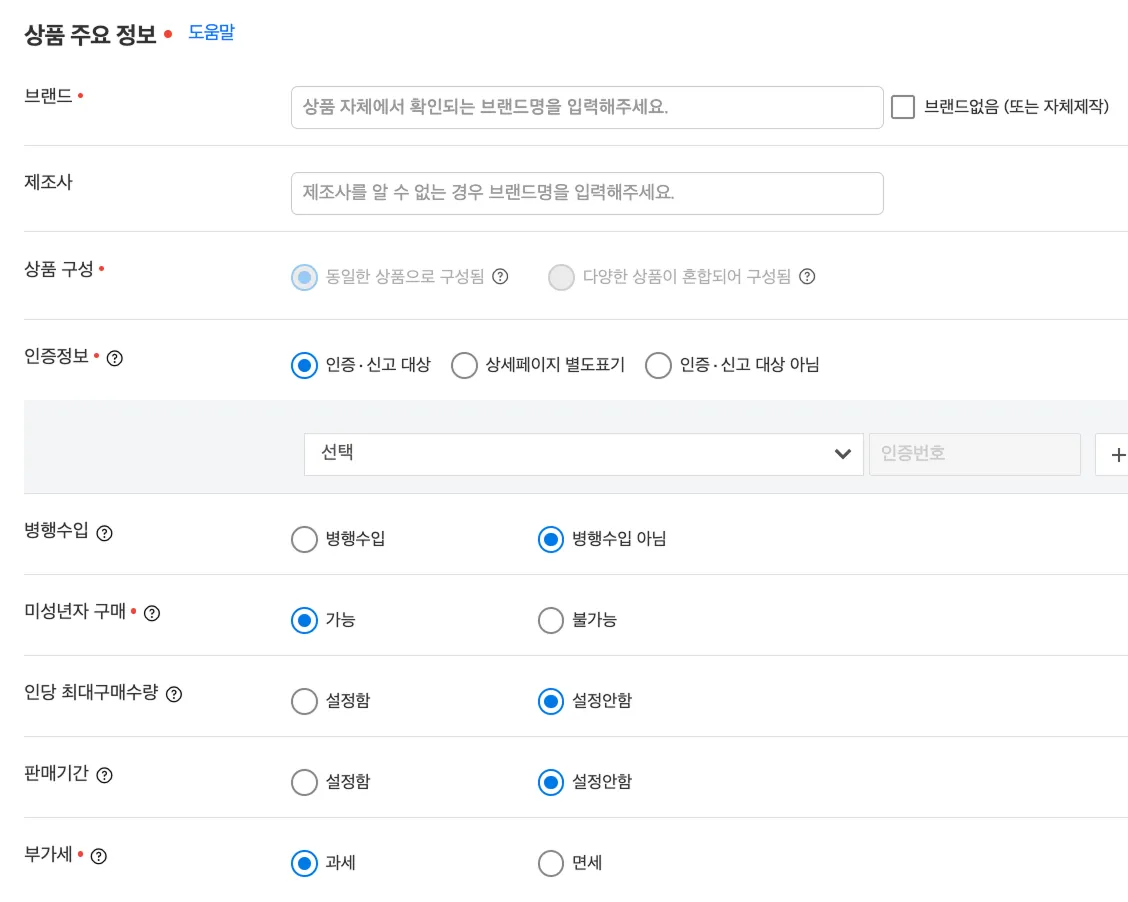Click the 제조사 field label
This screenshot has width=1128, height=902.
(x=48, y=183)
